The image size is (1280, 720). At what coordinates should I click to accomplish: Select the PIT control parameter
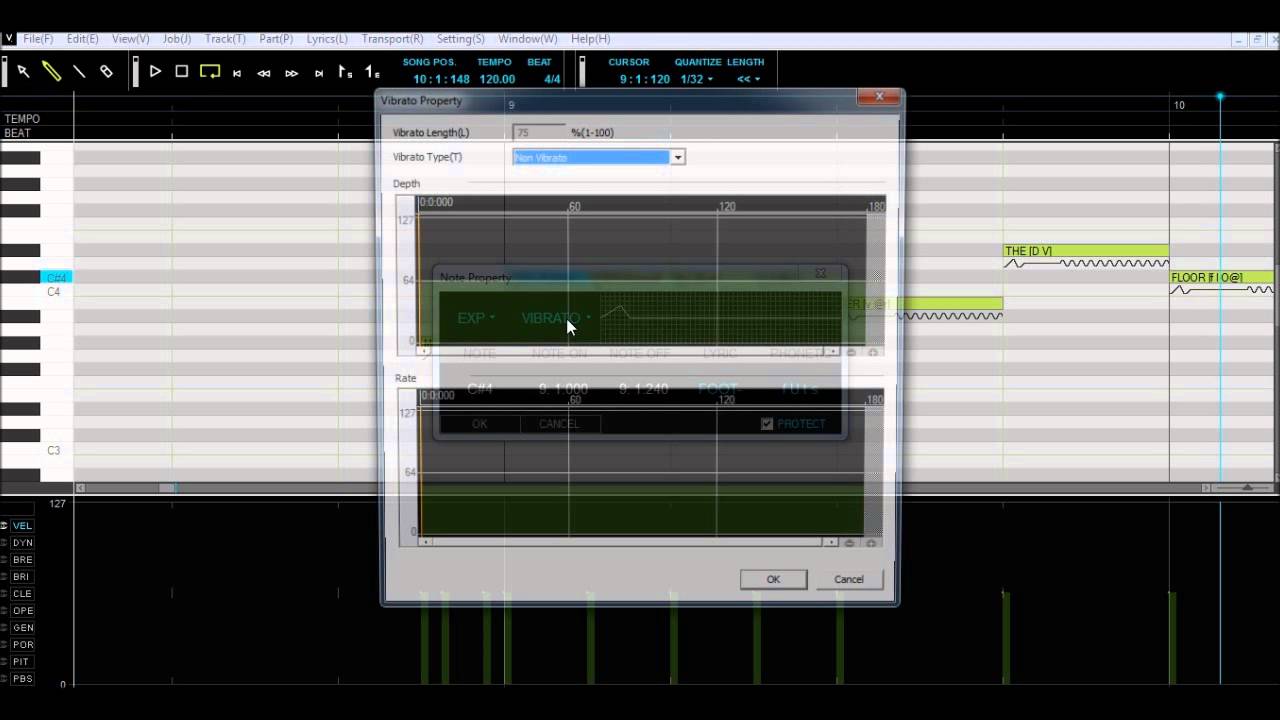22,662
